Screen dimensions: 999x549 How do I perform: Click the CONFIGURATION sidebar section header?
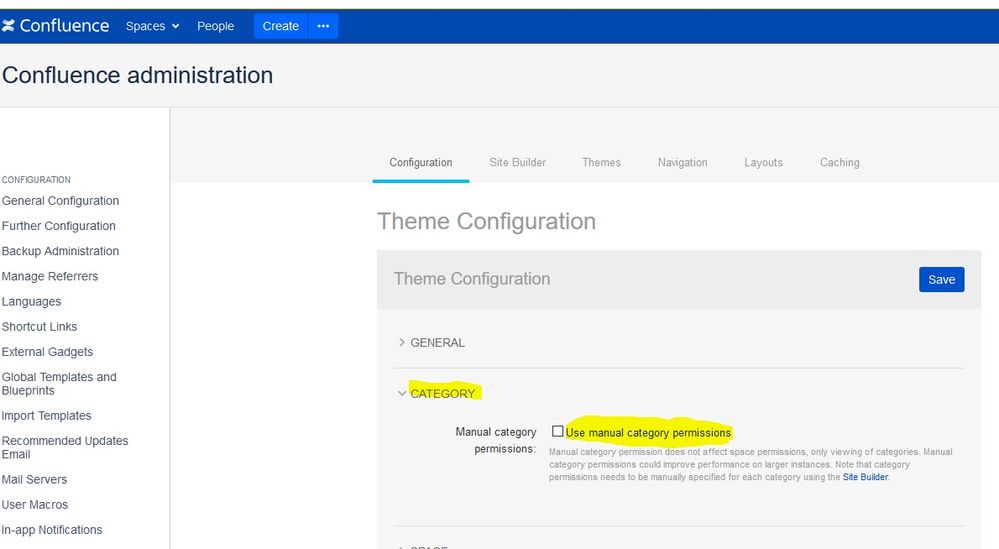click(x=36, y=180)
